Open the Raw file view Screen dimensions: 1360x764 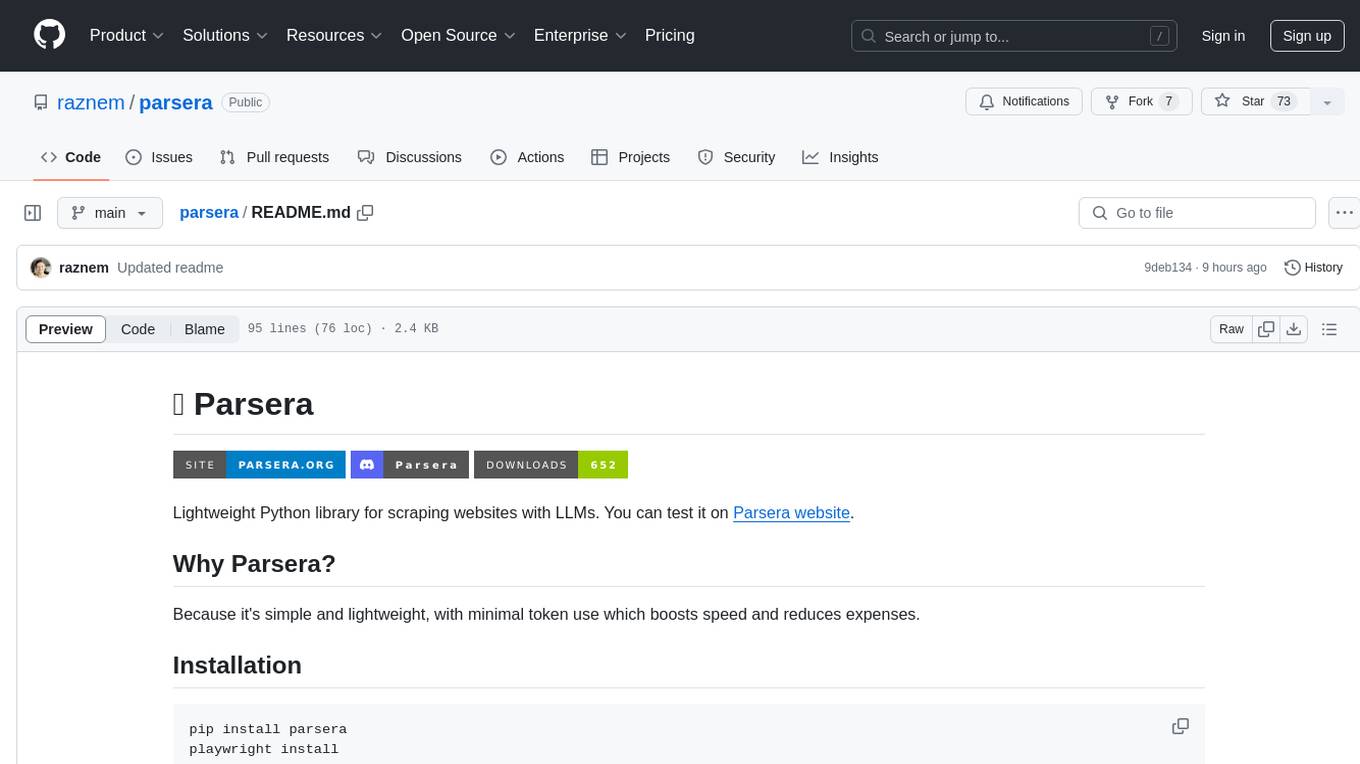click(1231, 329)
